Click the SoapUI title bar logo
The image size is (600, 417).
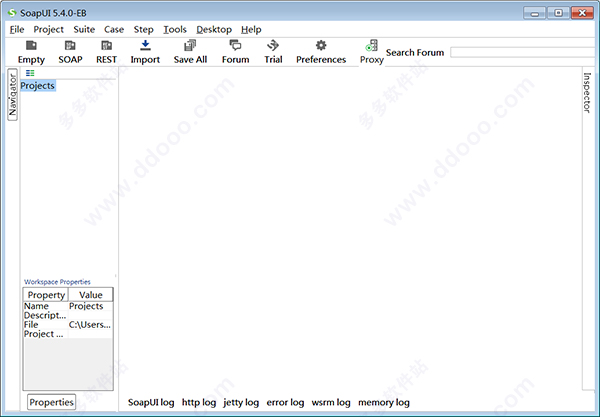click(12, 13)
